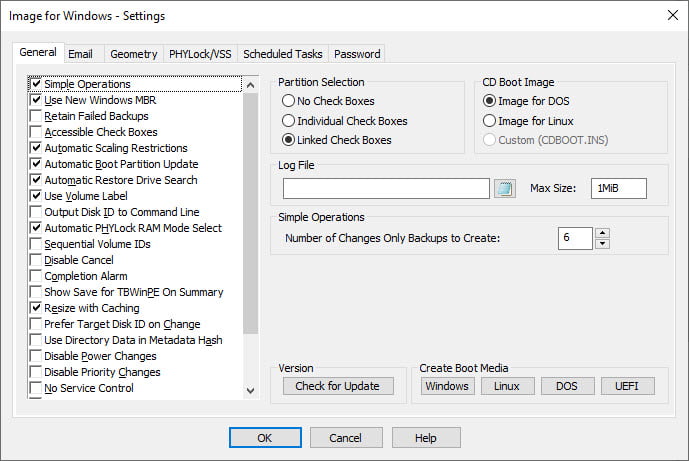The height and width of the screenshot is (461, 689).
Task: Enable Disable Power Changes option
Action: [36, 356]
